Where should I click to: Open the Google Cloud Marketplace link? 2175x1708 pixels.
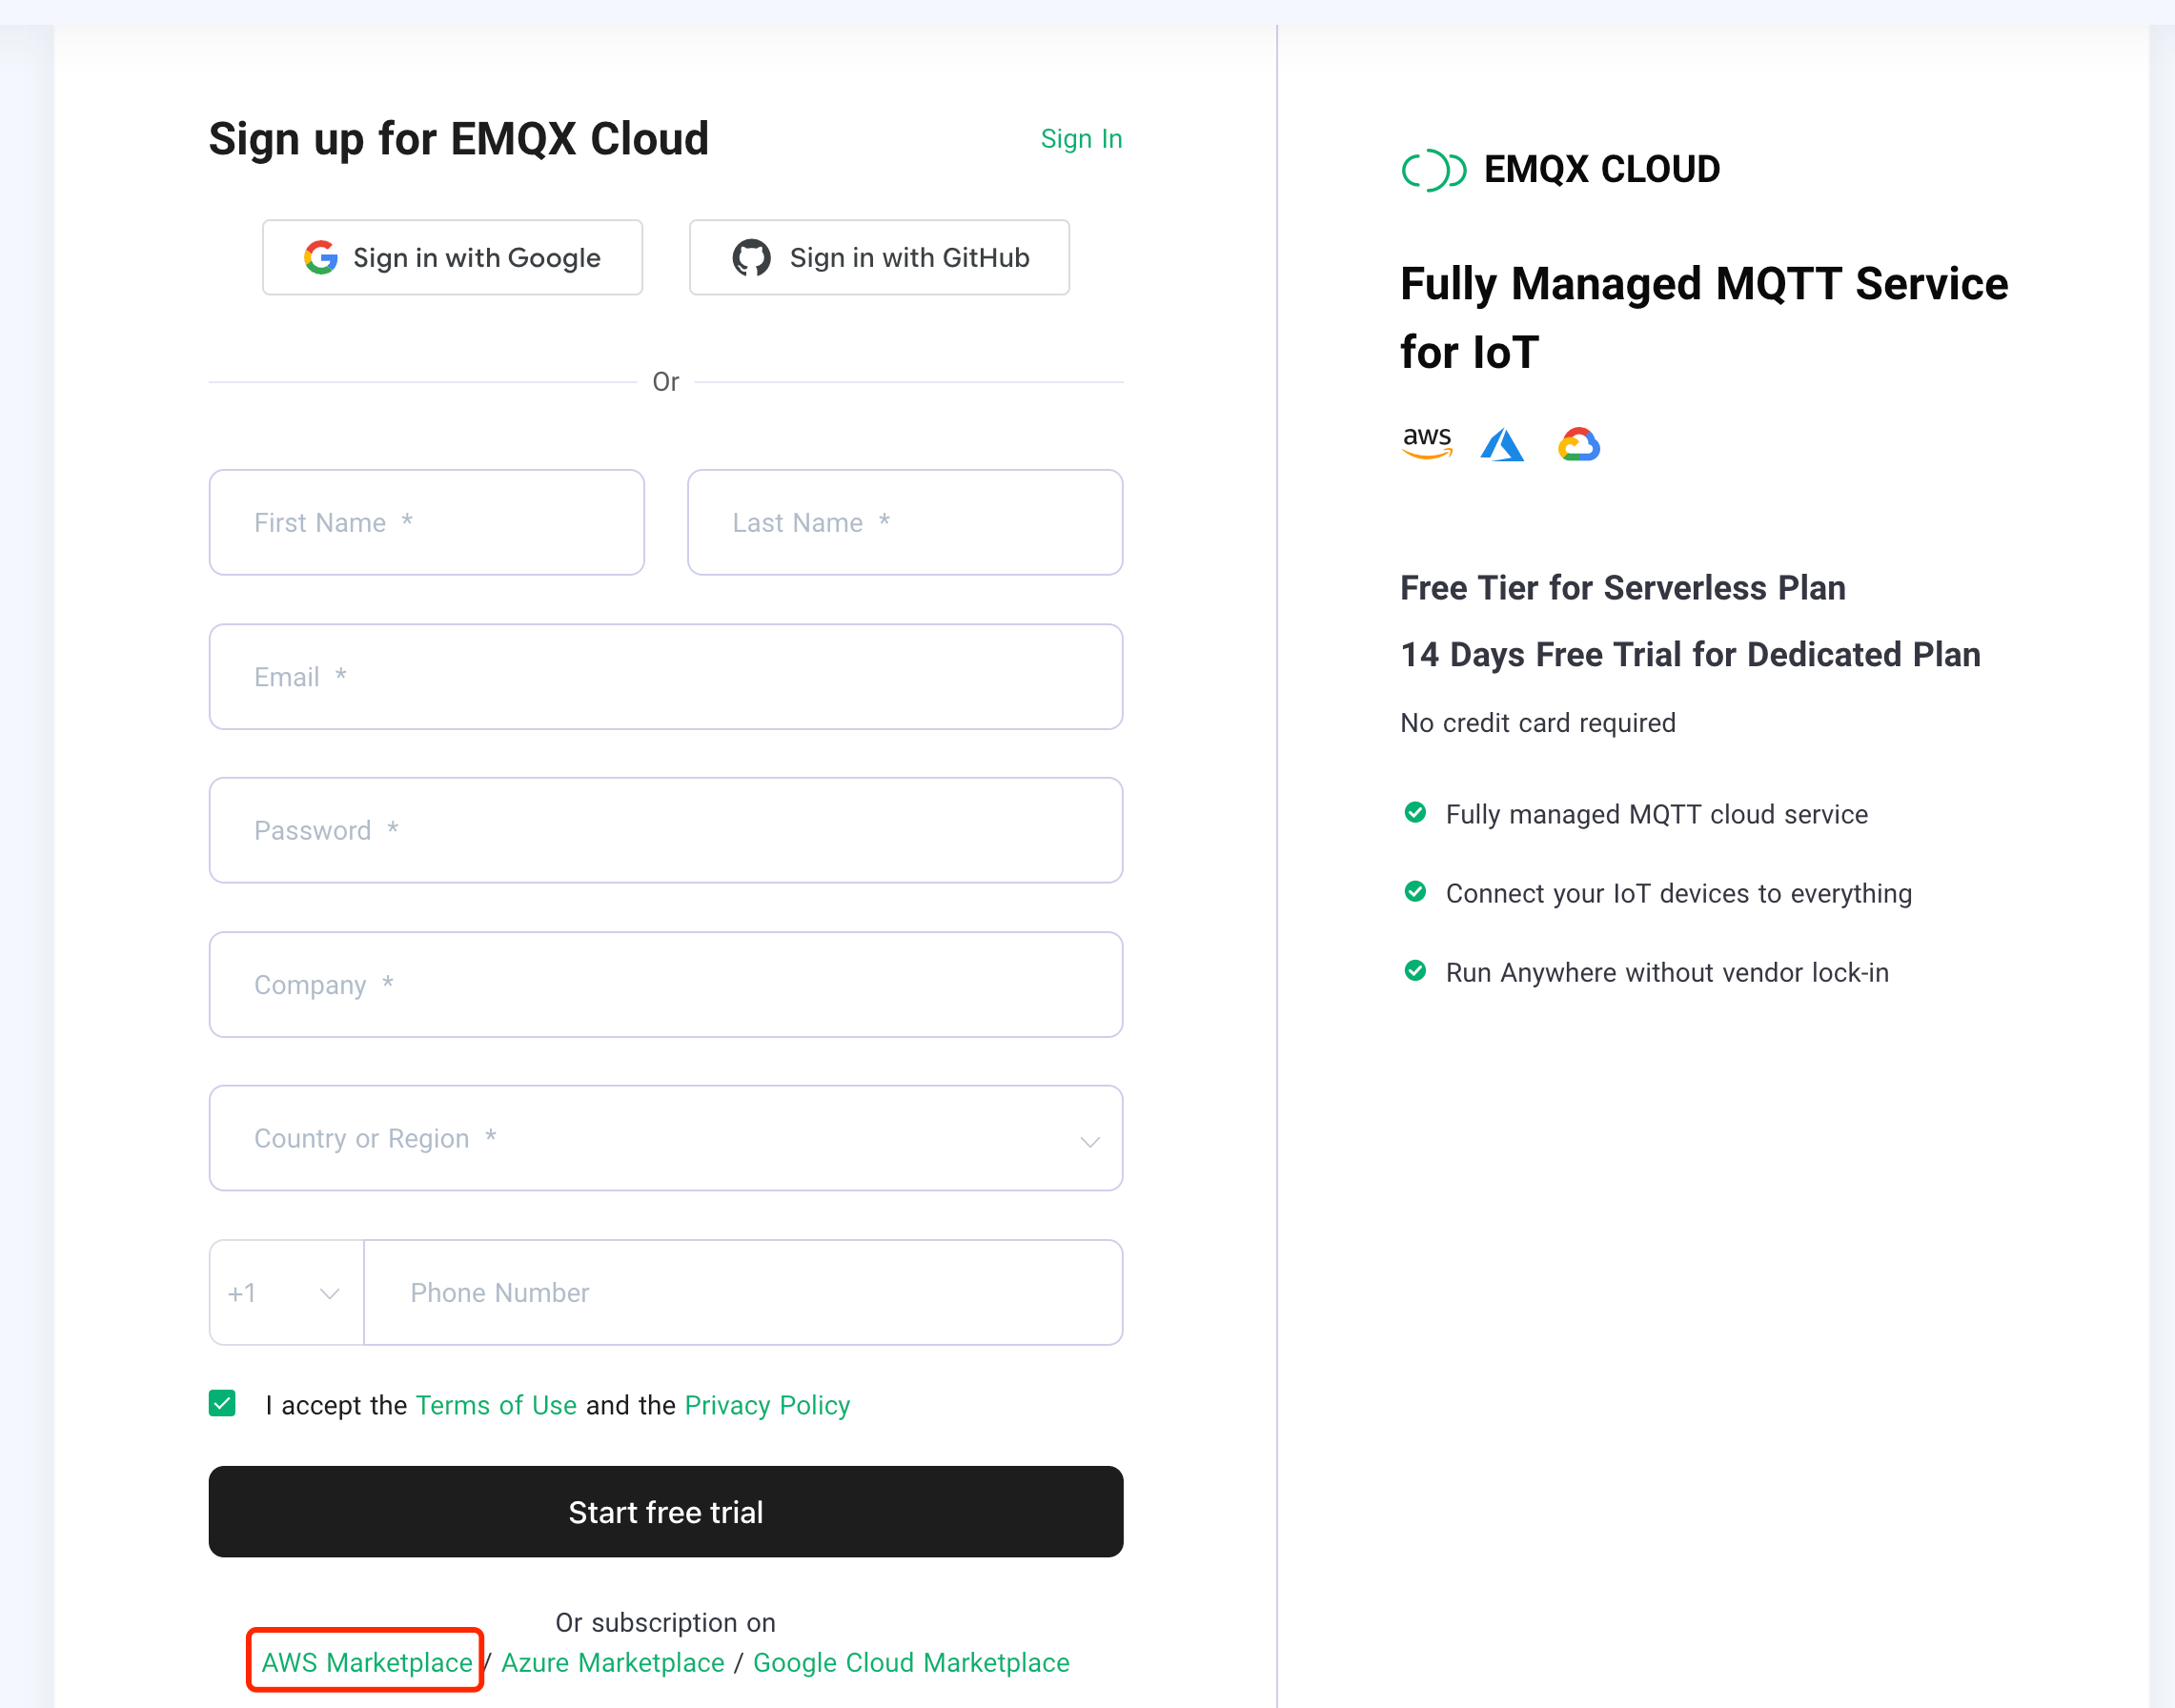click(x=910, y=1662)
